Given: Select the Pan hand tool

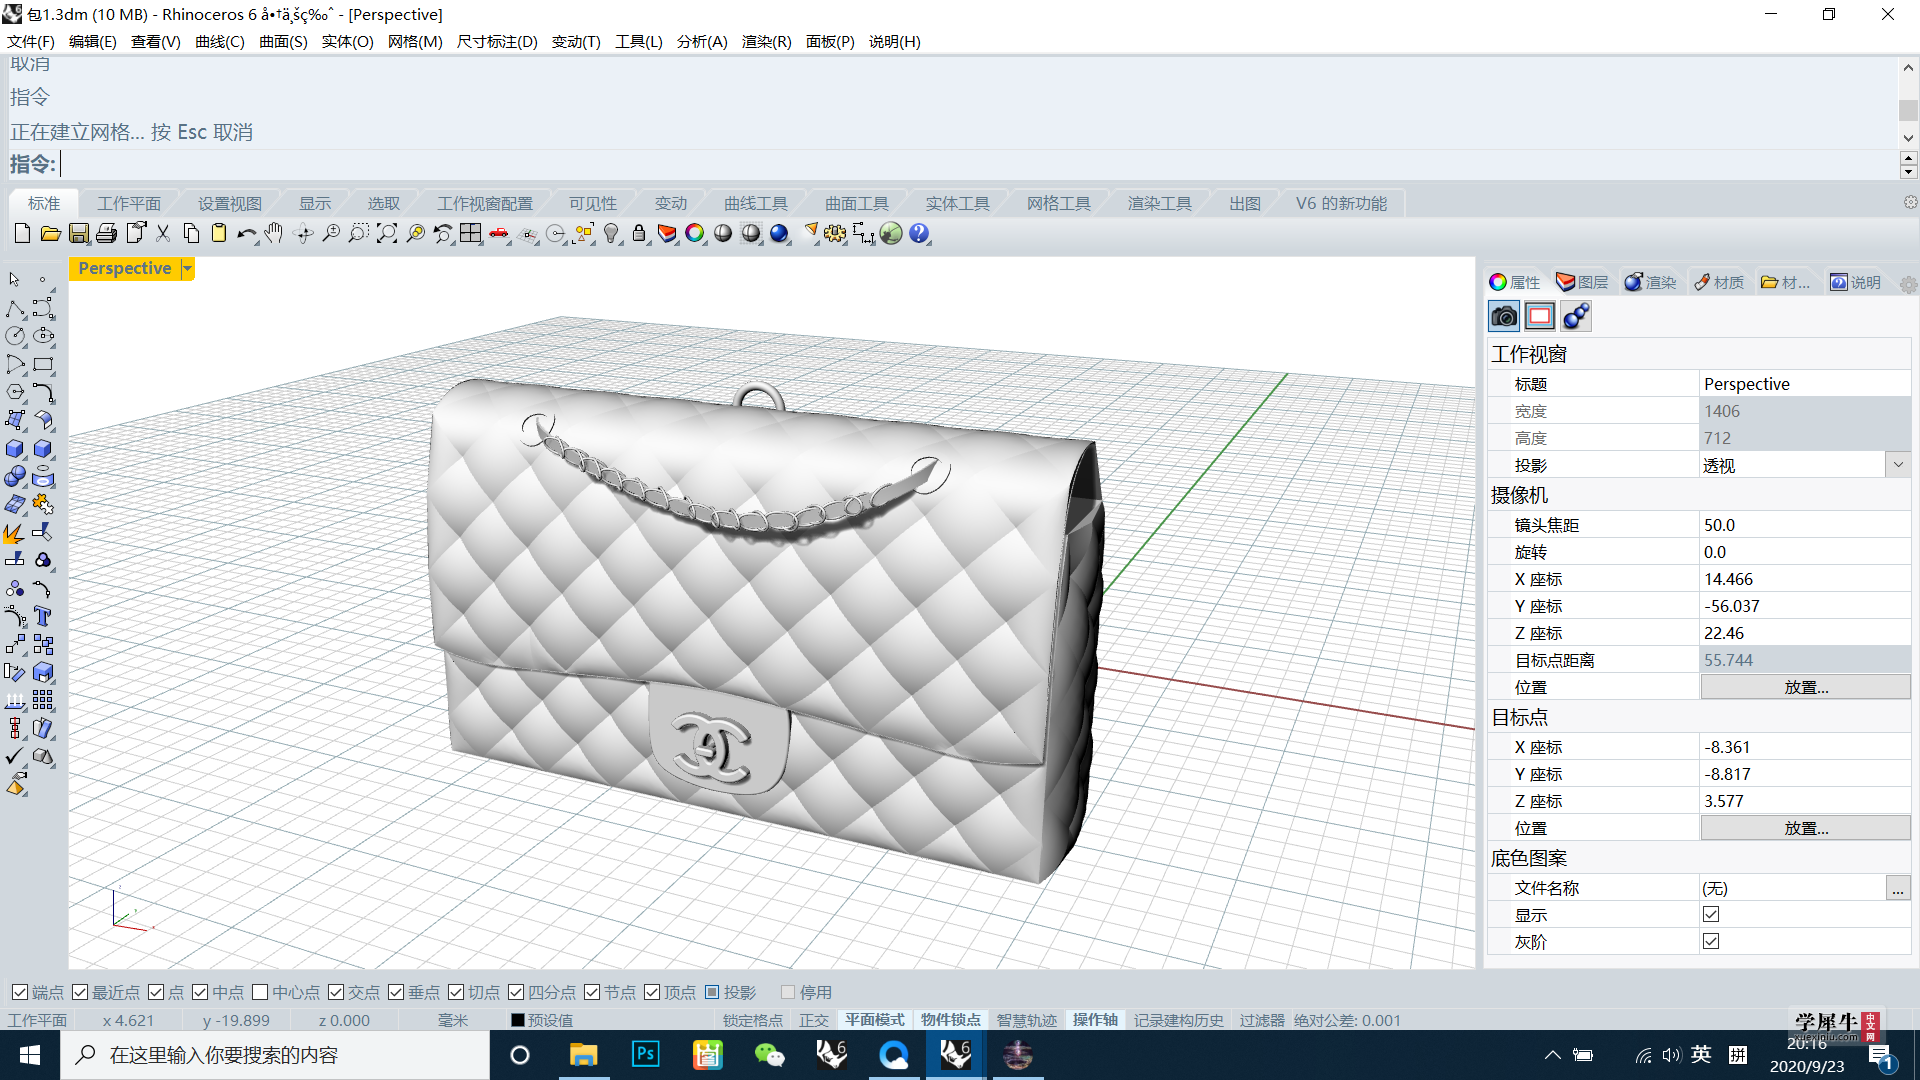Looking at the screenshot, I should coord(274,234).
